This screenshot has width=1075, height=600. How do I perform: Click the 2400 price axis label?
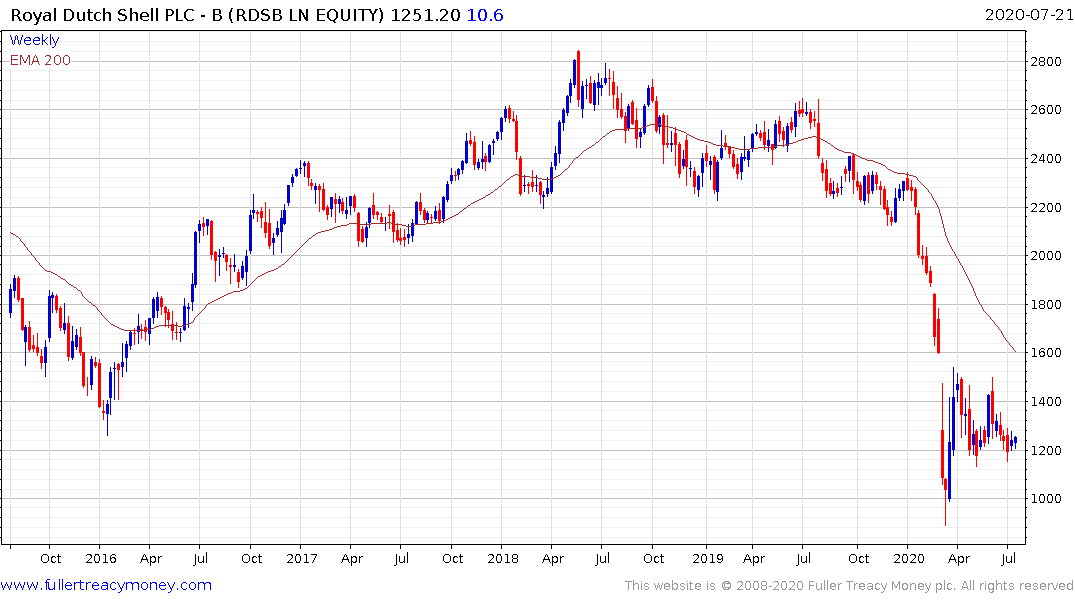[1046, 158]
